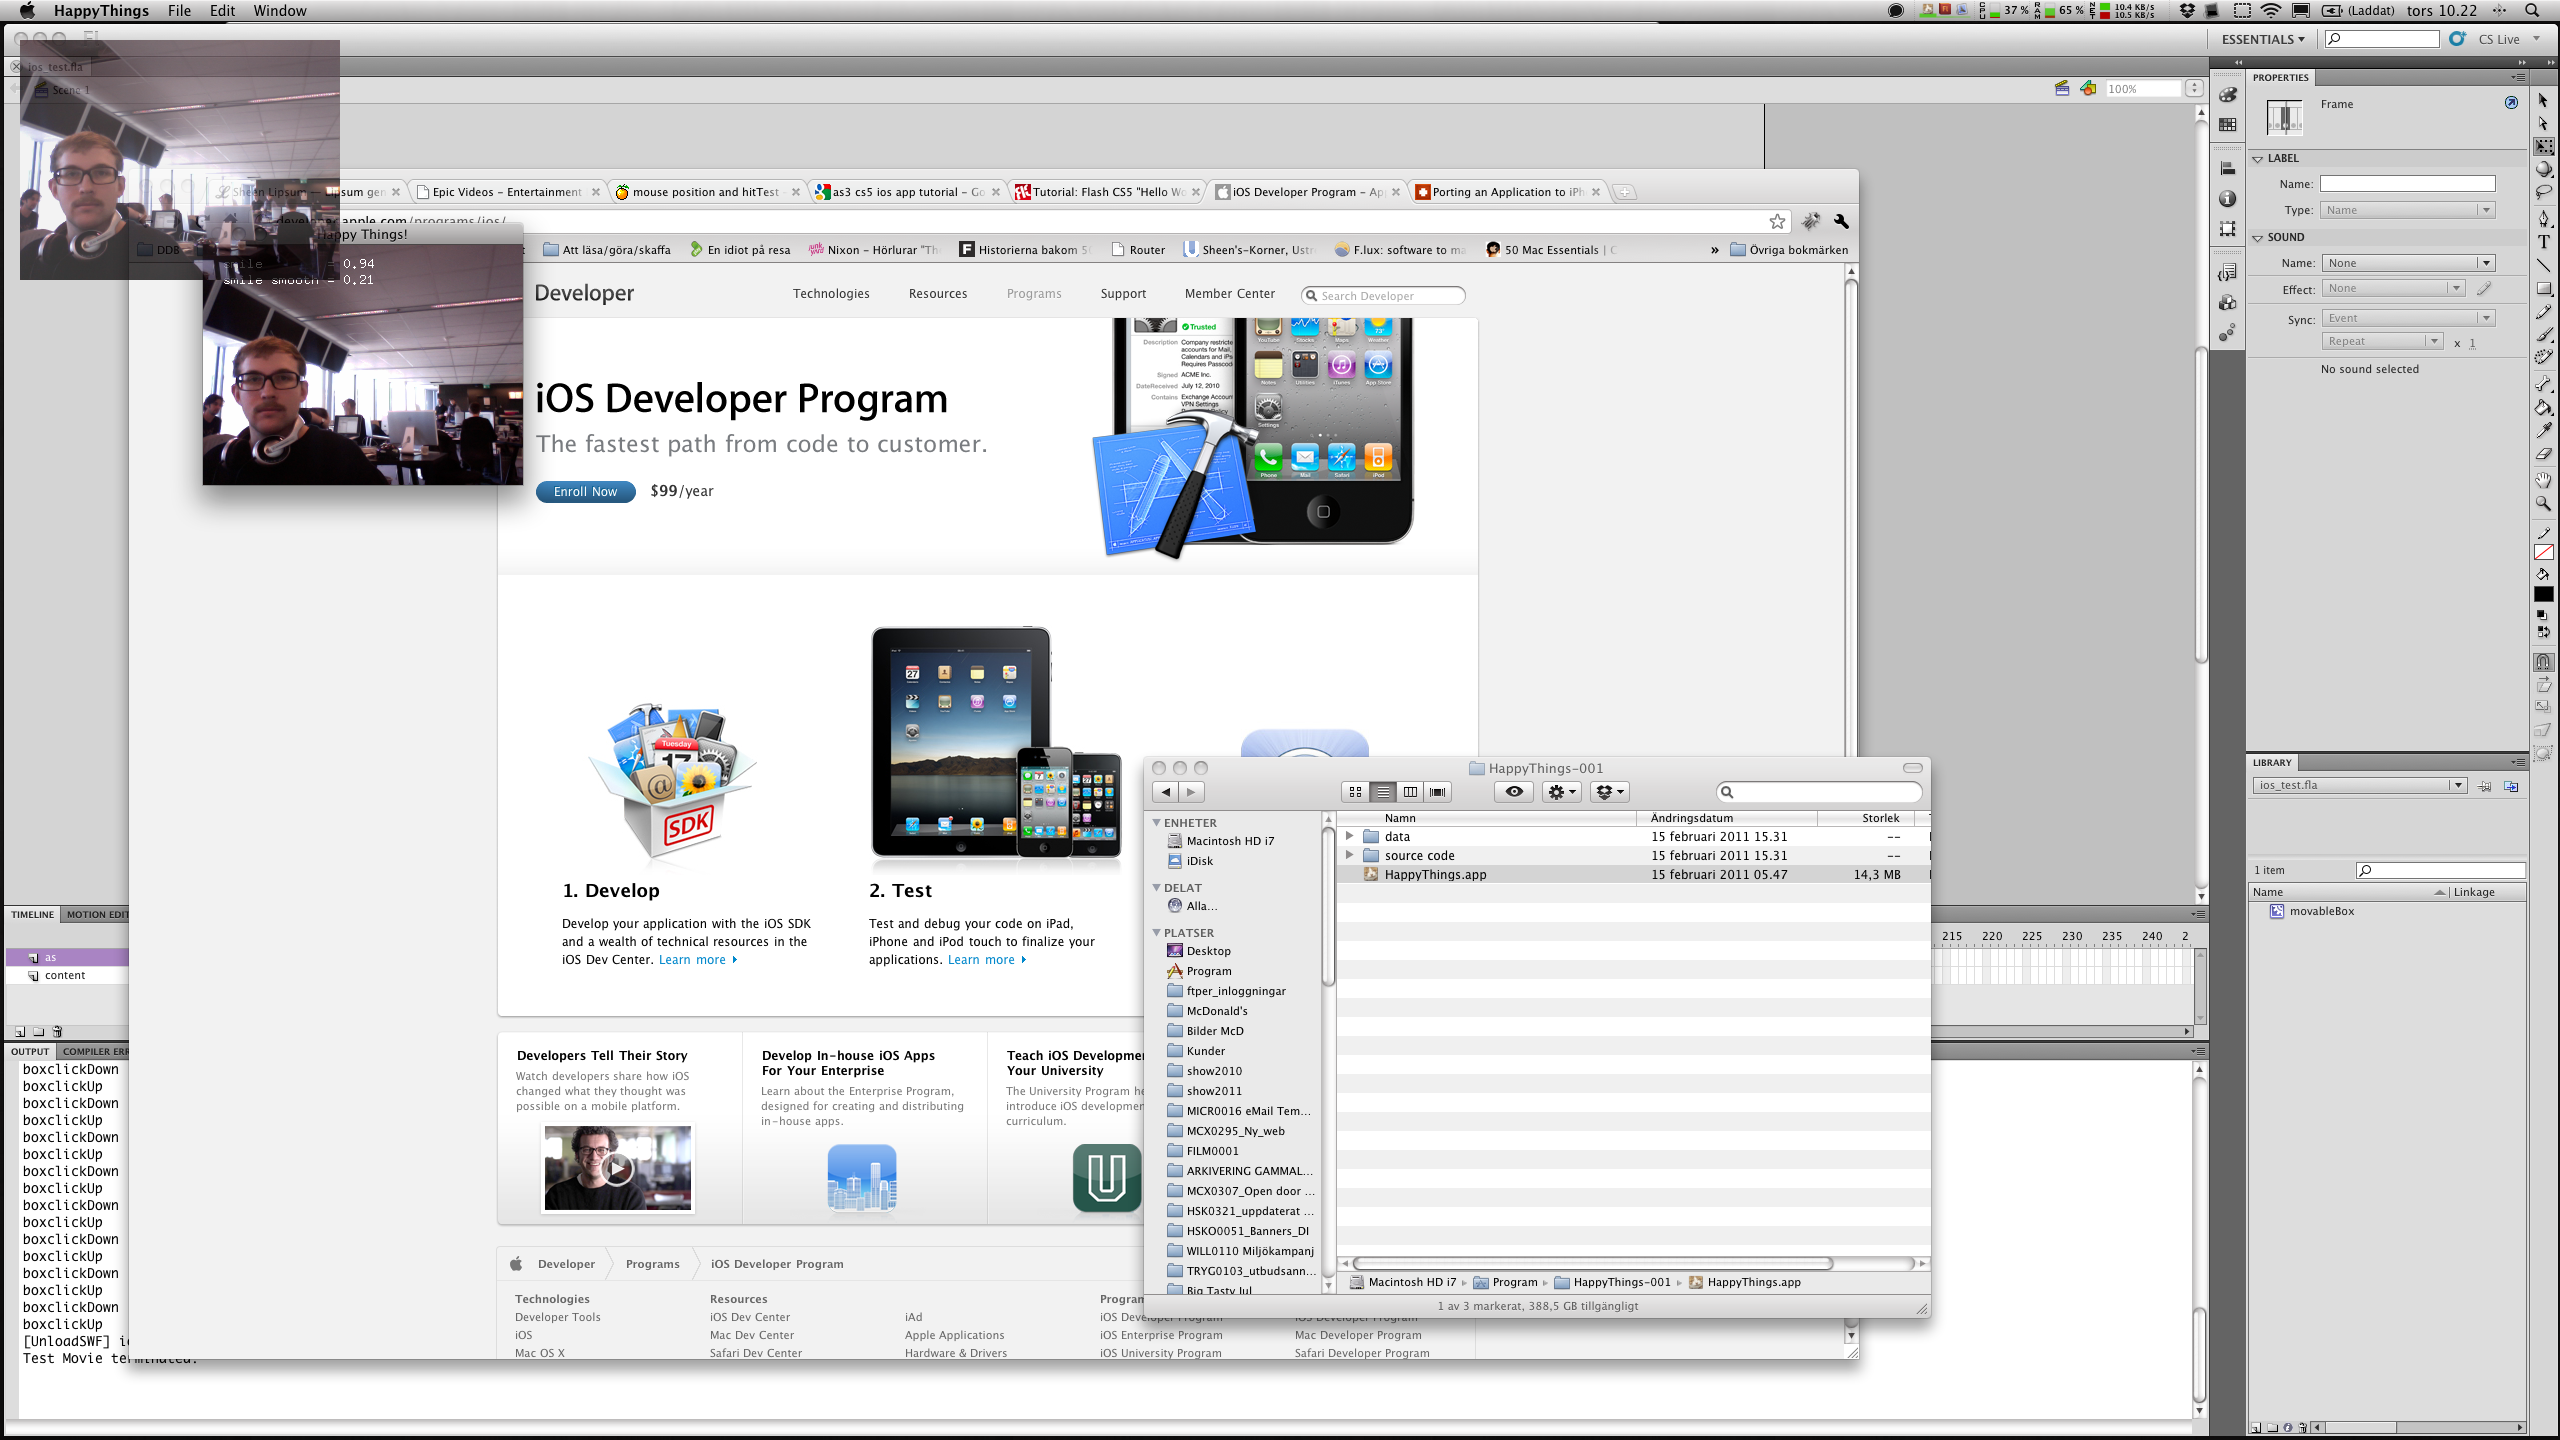Open the Edit menu

[x=222, y=11]
